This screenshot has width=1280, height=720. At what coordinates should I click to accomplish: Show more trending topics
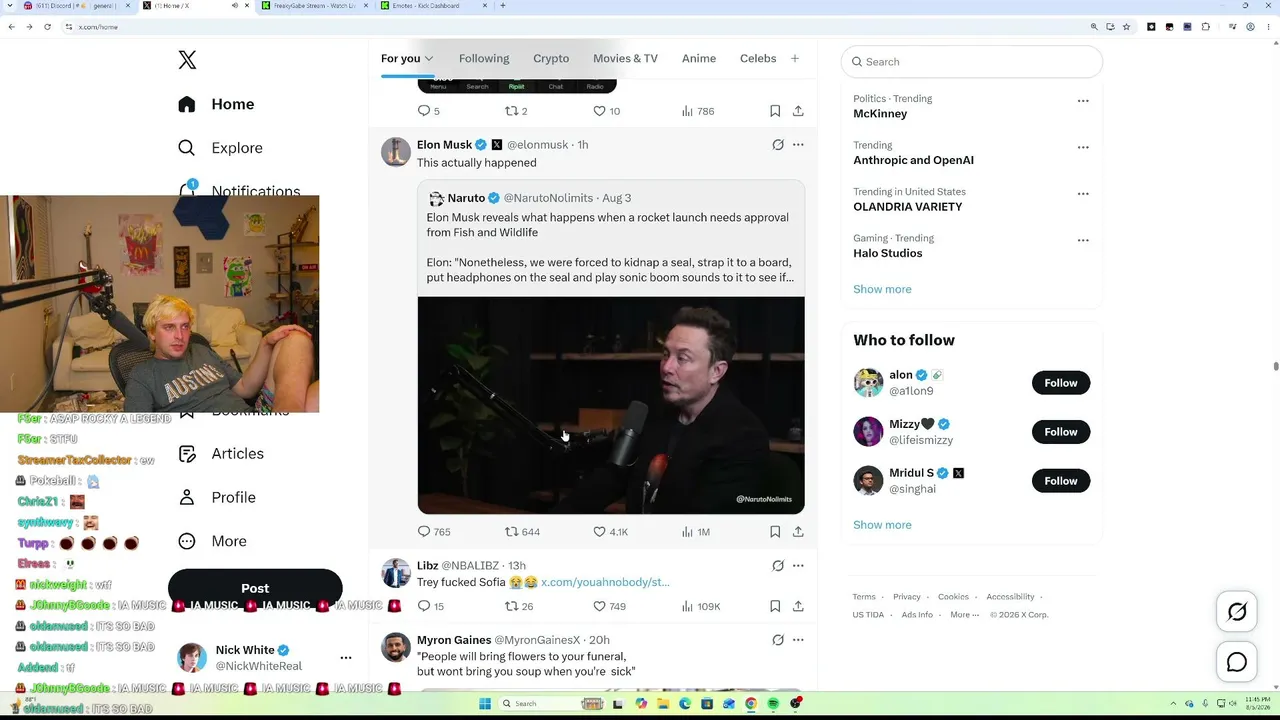[x=882, y=289]
